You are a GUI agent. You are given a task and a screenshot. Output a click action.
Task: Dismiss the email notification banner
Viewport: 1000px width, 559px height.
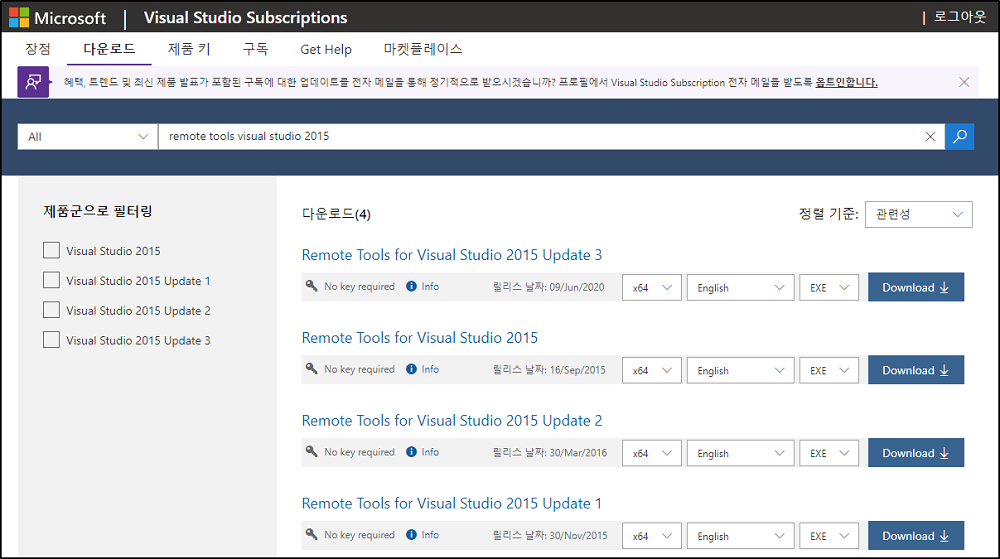coord(964,82)
